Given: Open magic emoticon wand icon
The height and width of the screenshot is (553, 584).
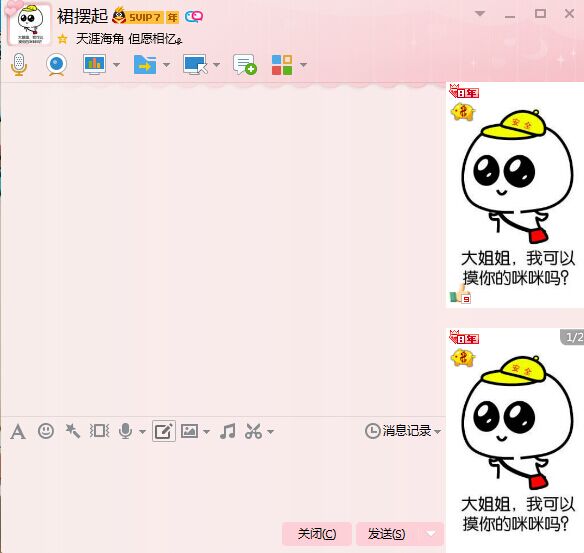Looking at the screenshot, I should tap(73, 431).
